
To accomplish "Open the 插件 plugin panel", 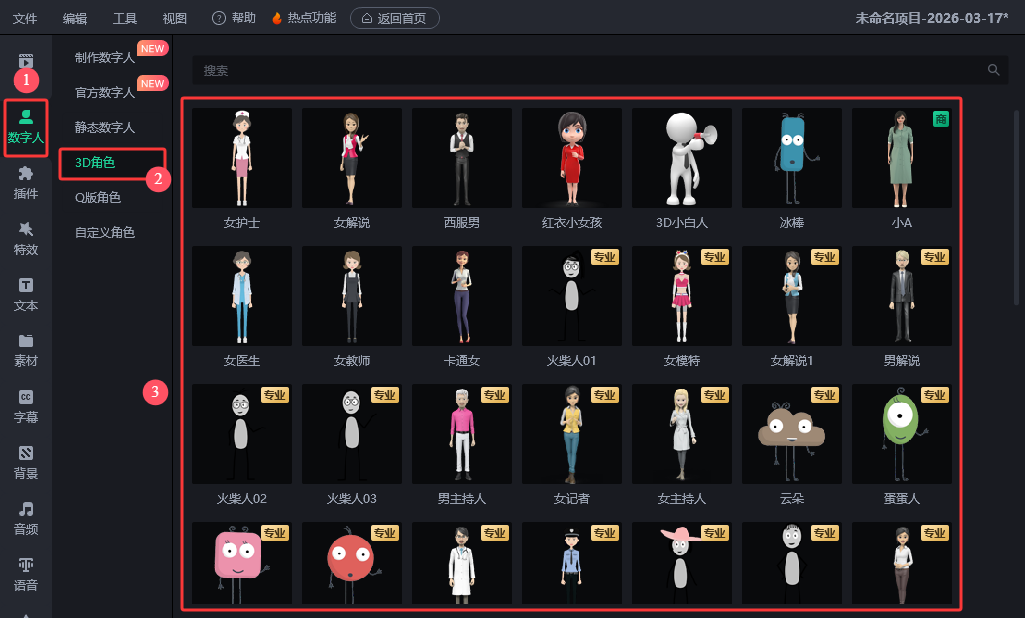I will click(x=26, y=182).
